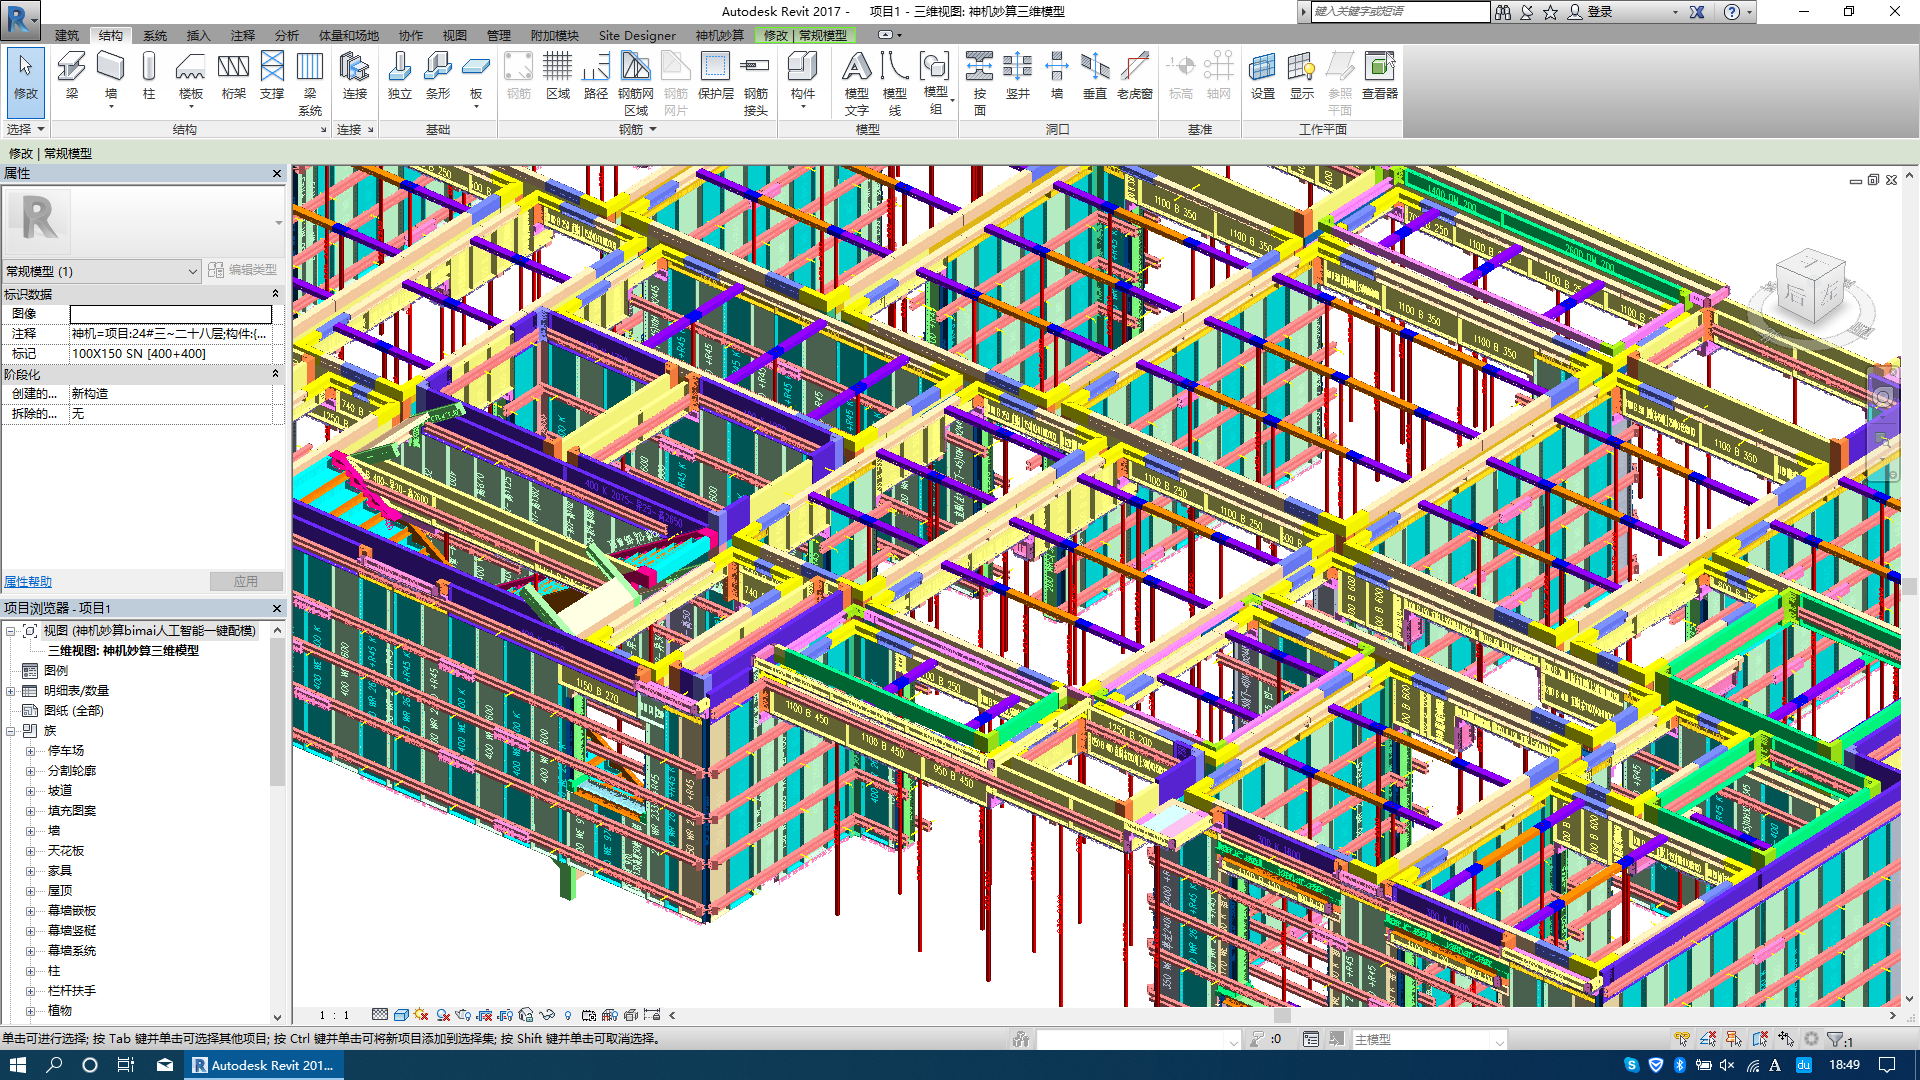1920x1080 pixels.
Task: Collapse the 阶段化 properties group
Action: click(276, 374)
